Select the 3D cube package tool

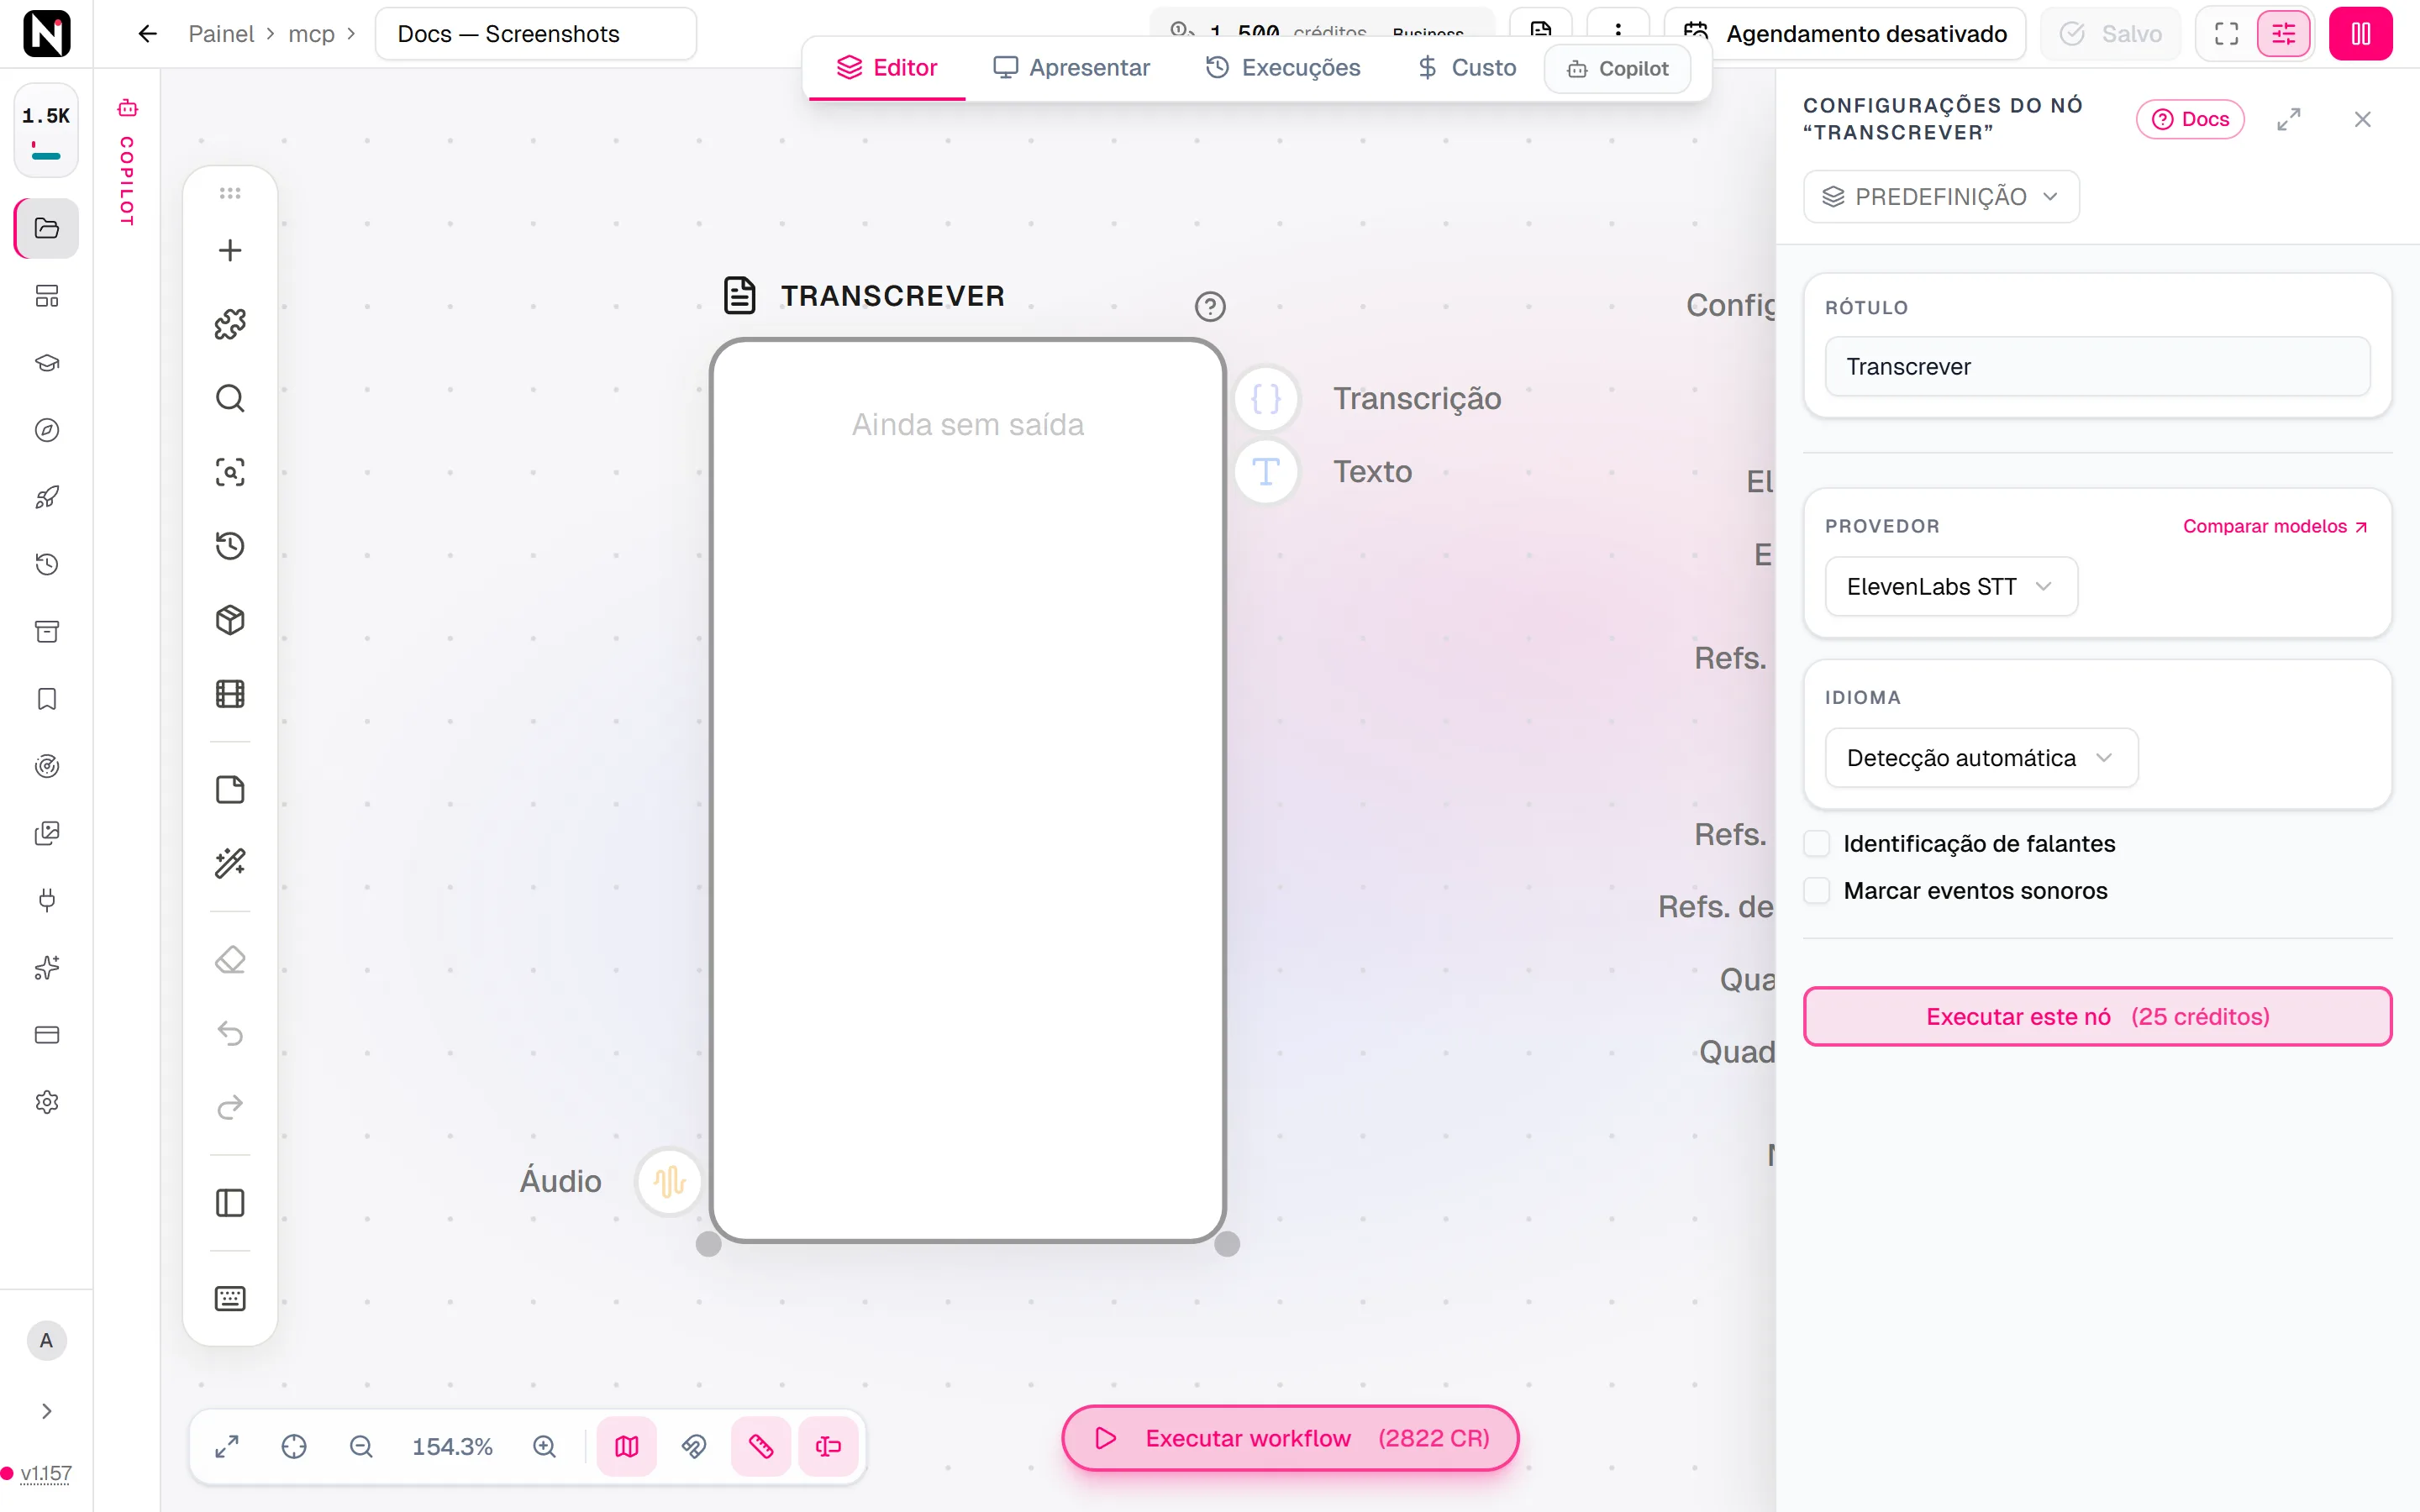230,620
